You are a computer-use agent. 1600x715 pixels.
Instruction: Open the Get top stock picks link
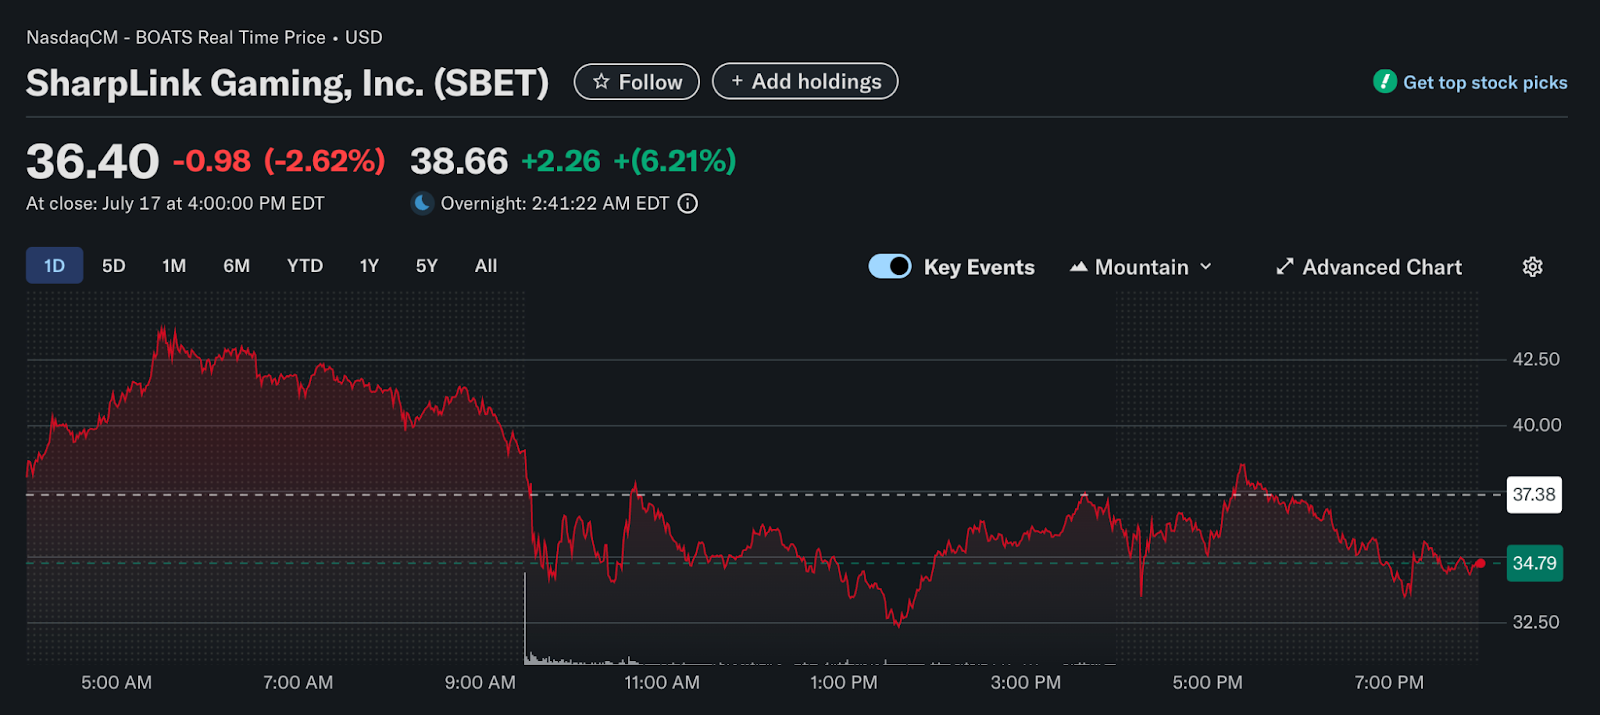(x=1485, y=83)
